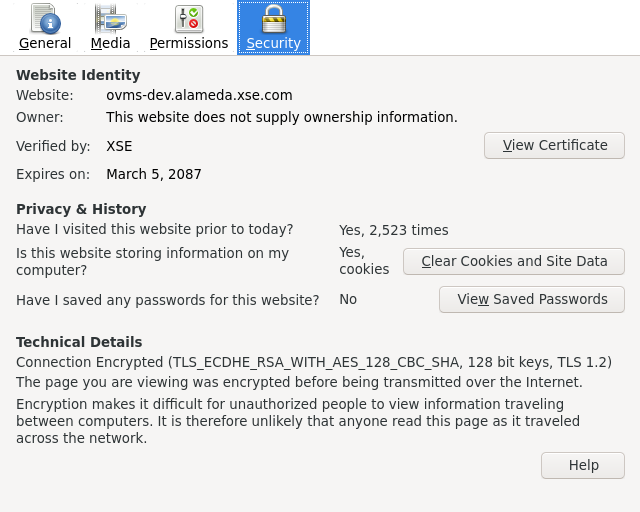This screenshot has height=512, width=640.
Task: Select the Permissions tab label
Action: (x=189, y=43)
